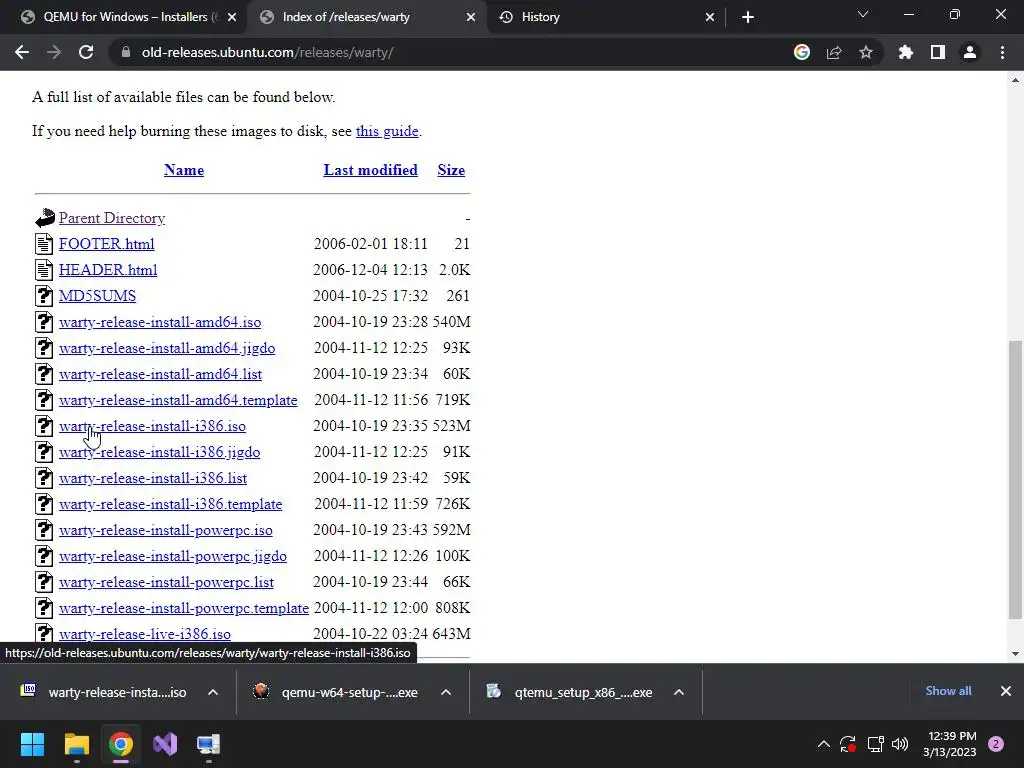Open notification center badge
Image resolution: width=1024 pixels, height=768 pixels.
click(x=996, y=744)
